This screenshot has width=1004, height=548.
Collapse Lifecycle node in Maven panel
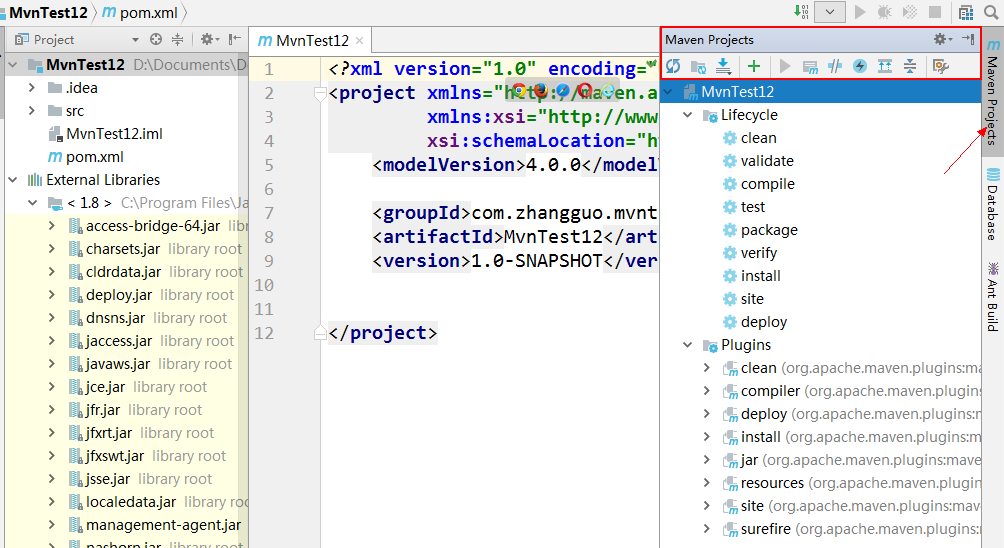[688, 115]
